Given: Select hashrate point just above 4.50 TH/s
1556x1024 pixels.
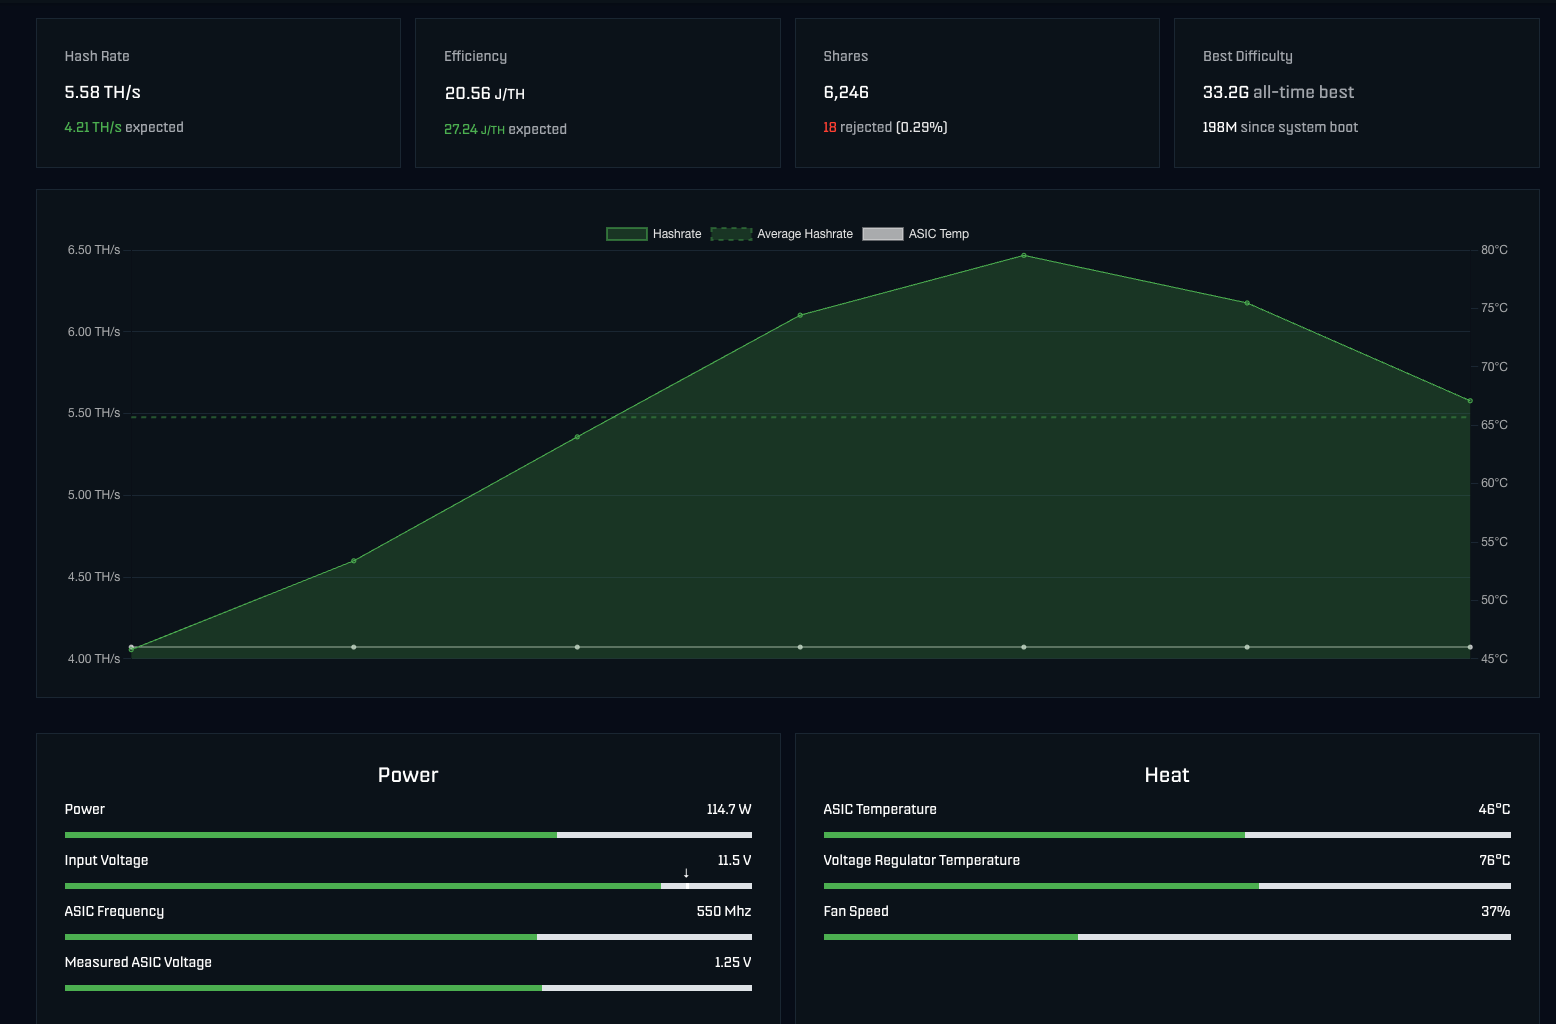Looking at the screenshot, I should tap(354, 561).
